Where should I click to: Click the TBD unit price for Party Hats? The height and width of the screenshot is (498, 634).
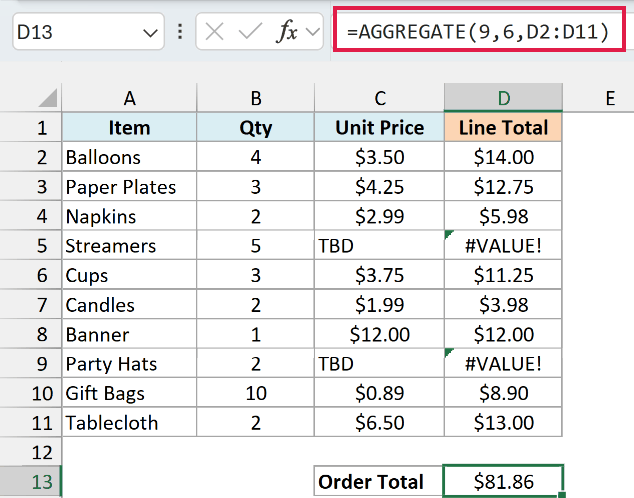pos(379,363)
